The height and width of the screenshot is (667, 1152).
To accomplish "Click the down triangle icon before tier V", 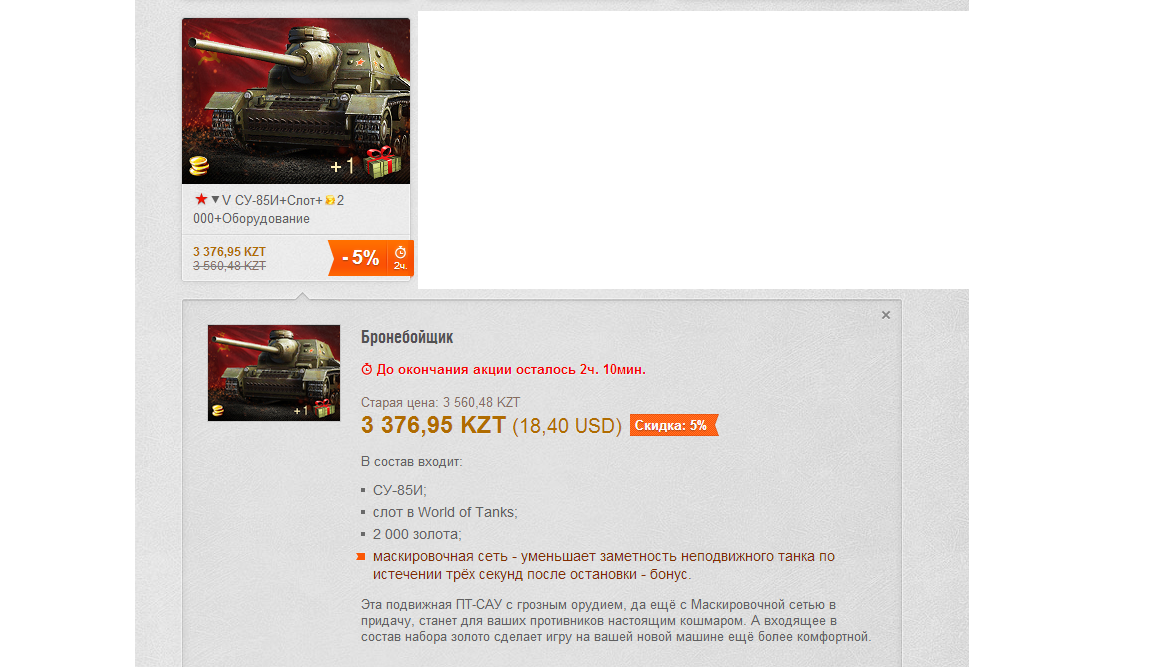I will click(x=215, y=200).
